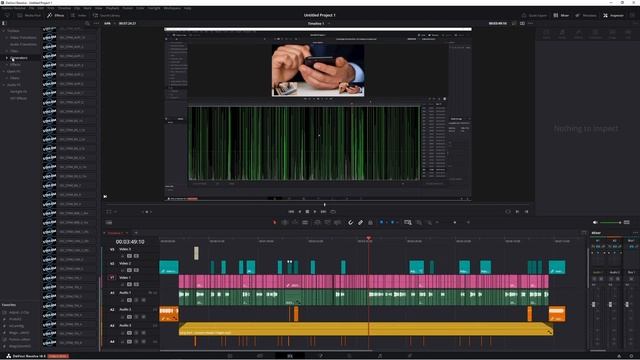The image size is (640, 360).
Task: Collapse the Toolbox tree group
Action: (4, 31)
